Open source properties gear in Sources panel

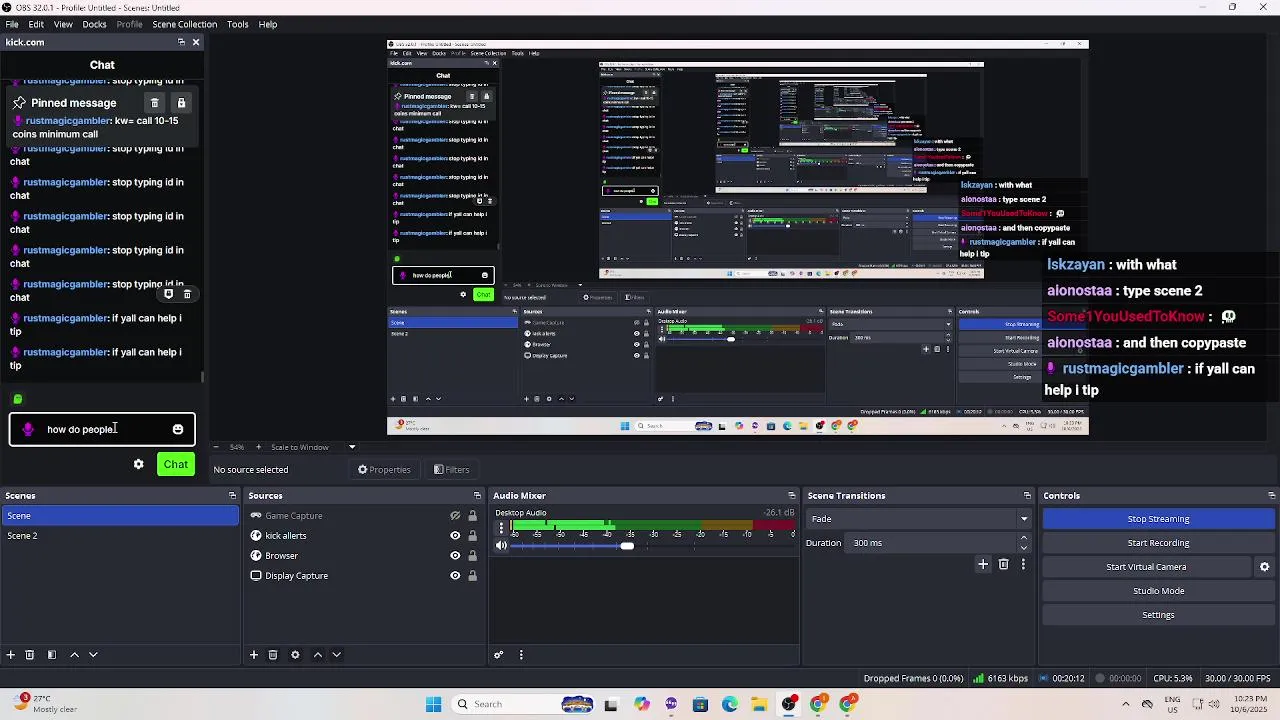coord(295,655)
